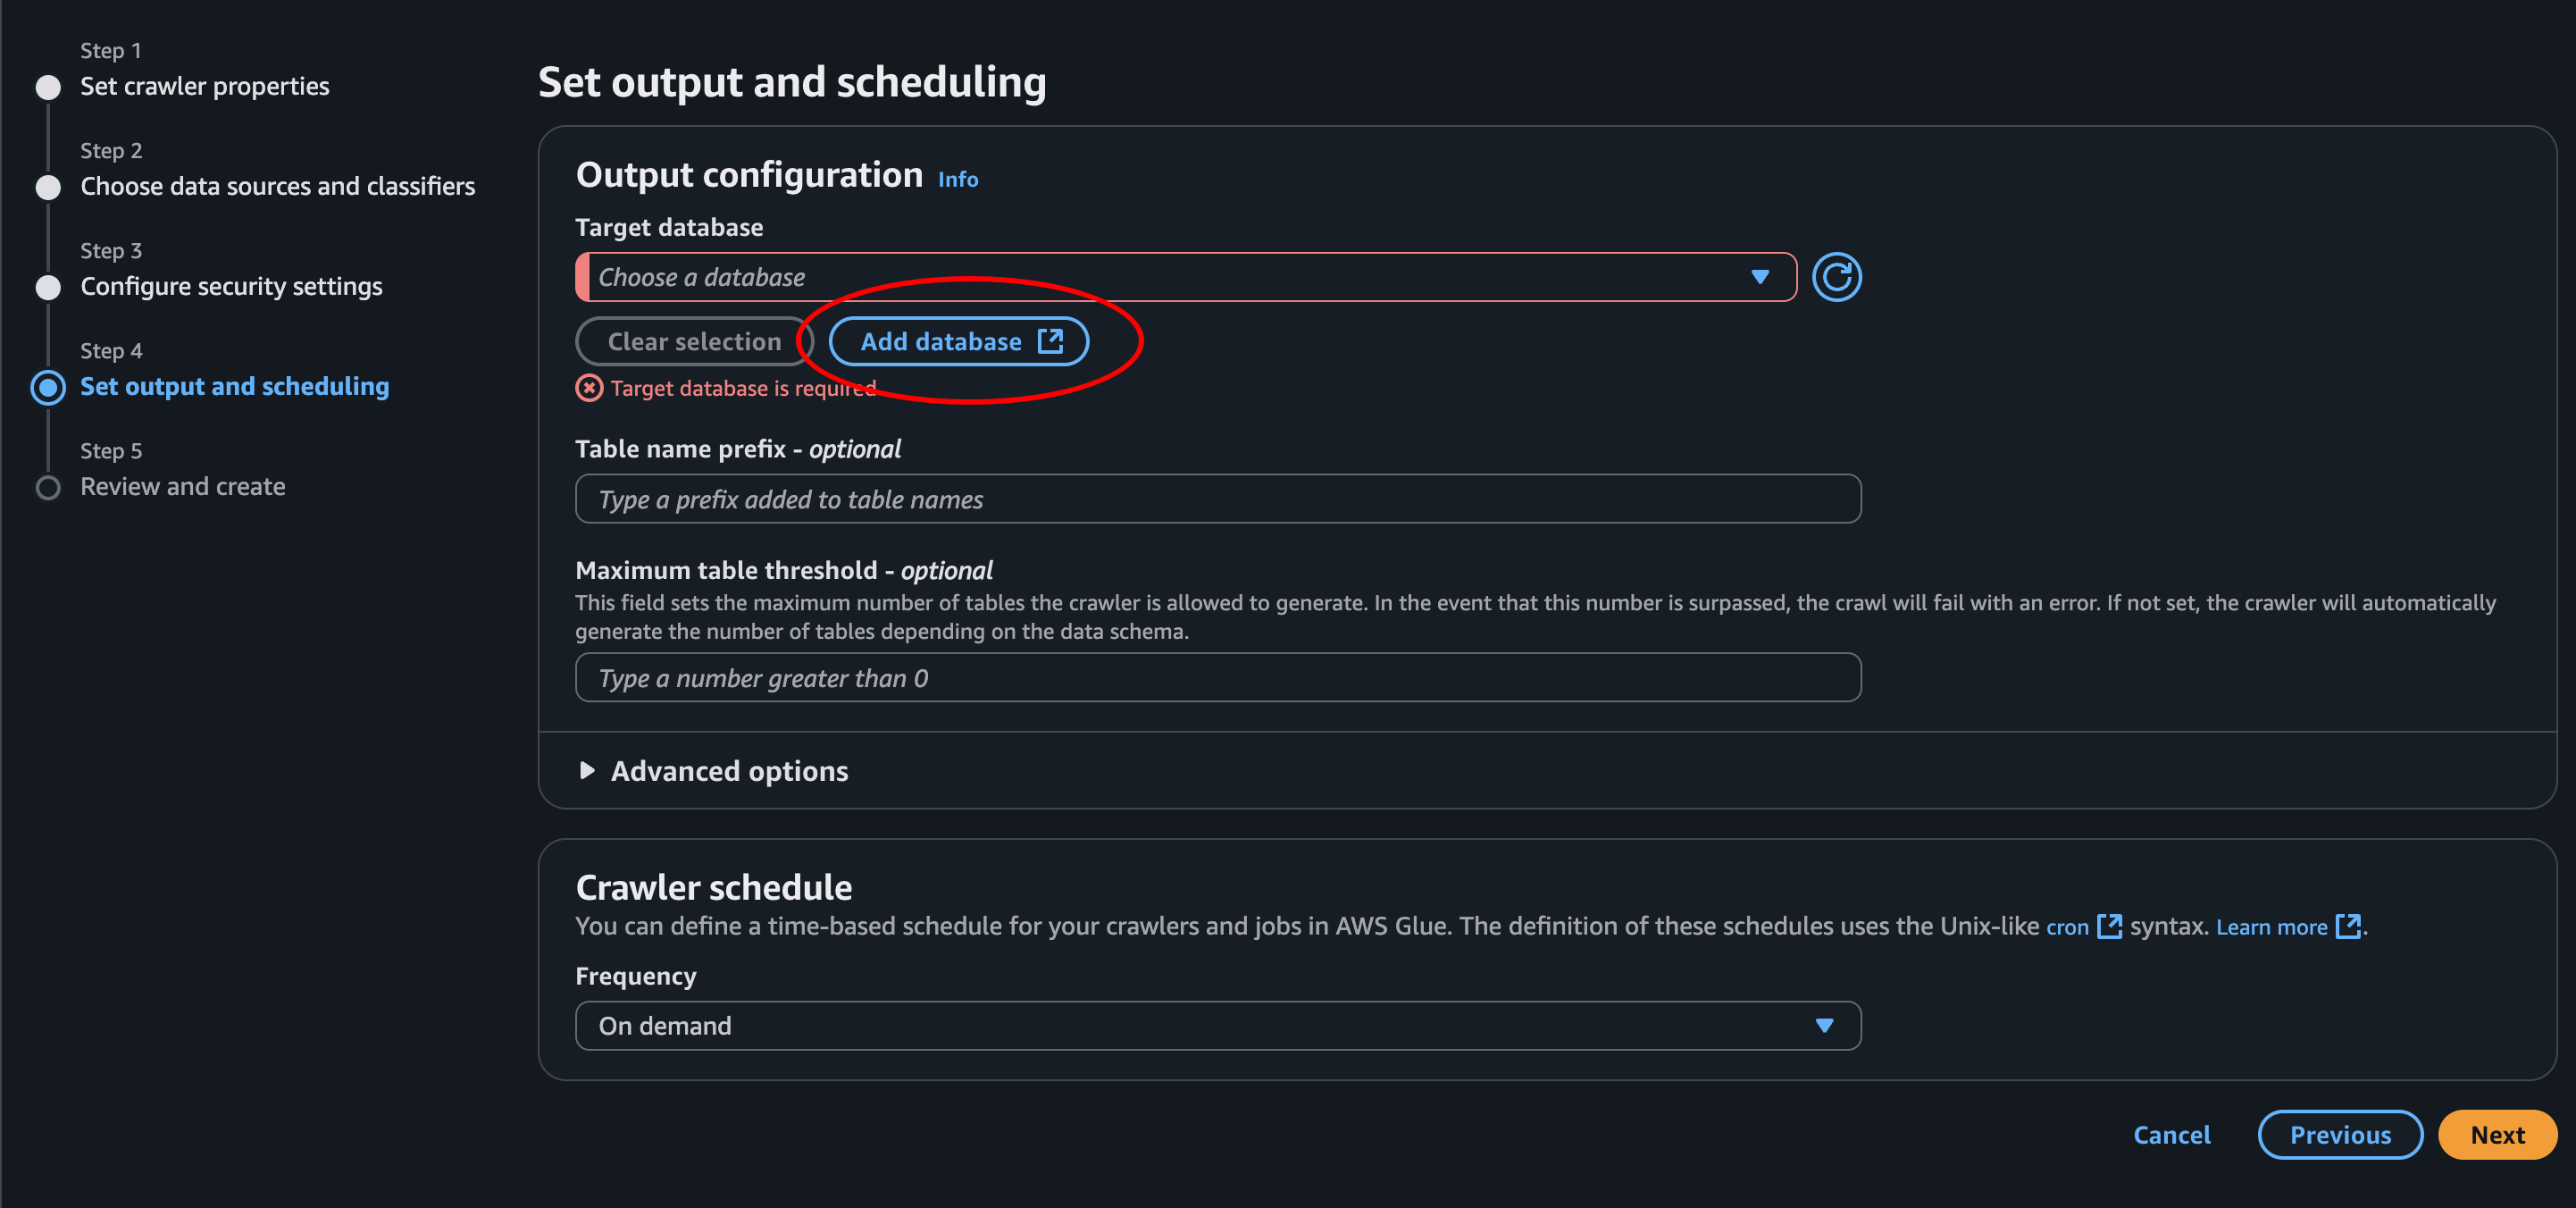The image size is (2576, 1208).
Task: Click the Step 1 progress circle
Action: click(x=48, y=87)
